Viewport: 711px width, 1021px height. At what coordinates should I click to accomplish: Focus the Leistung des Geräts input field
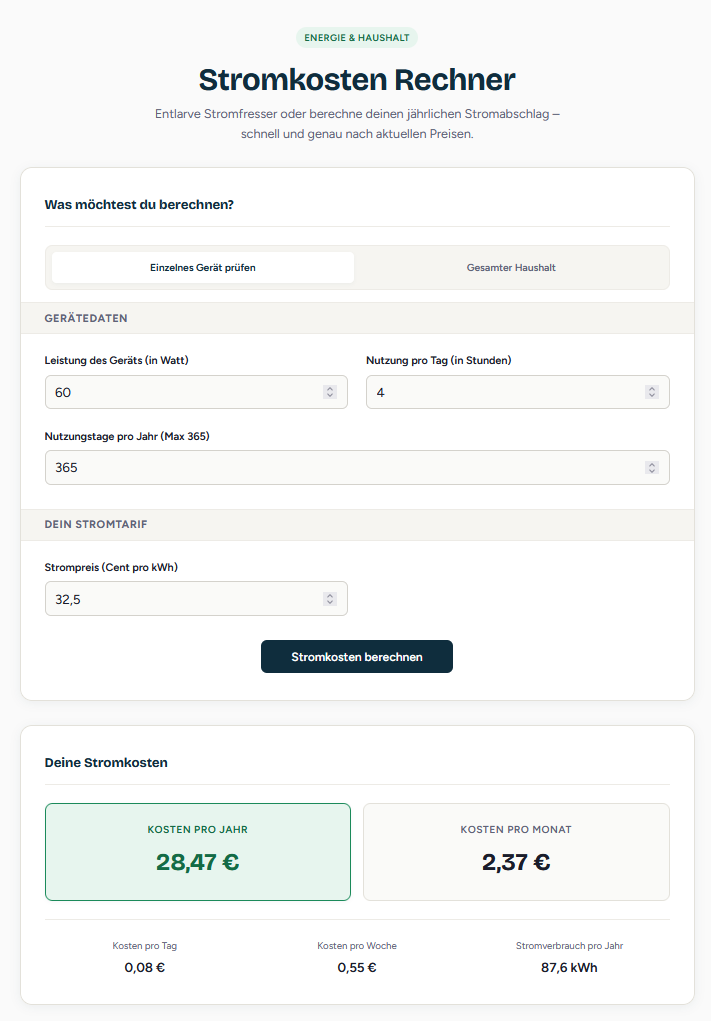click(180, 393)
